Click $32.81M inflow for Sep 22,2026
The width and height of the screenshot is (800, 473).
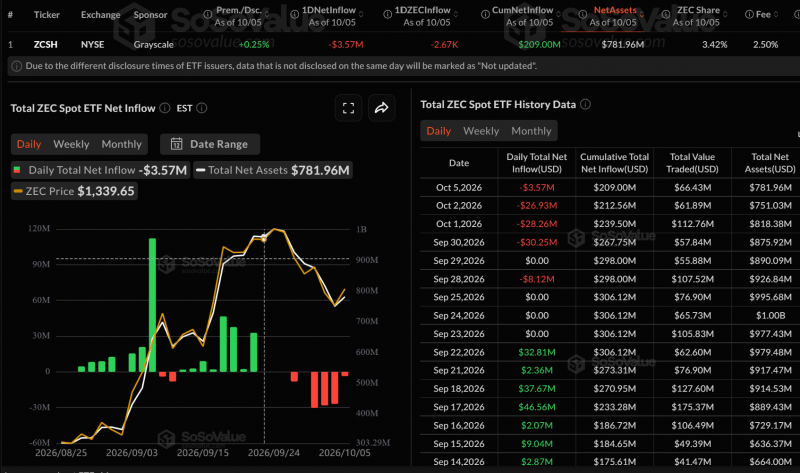pyautogui.click(x=537, y=352)
